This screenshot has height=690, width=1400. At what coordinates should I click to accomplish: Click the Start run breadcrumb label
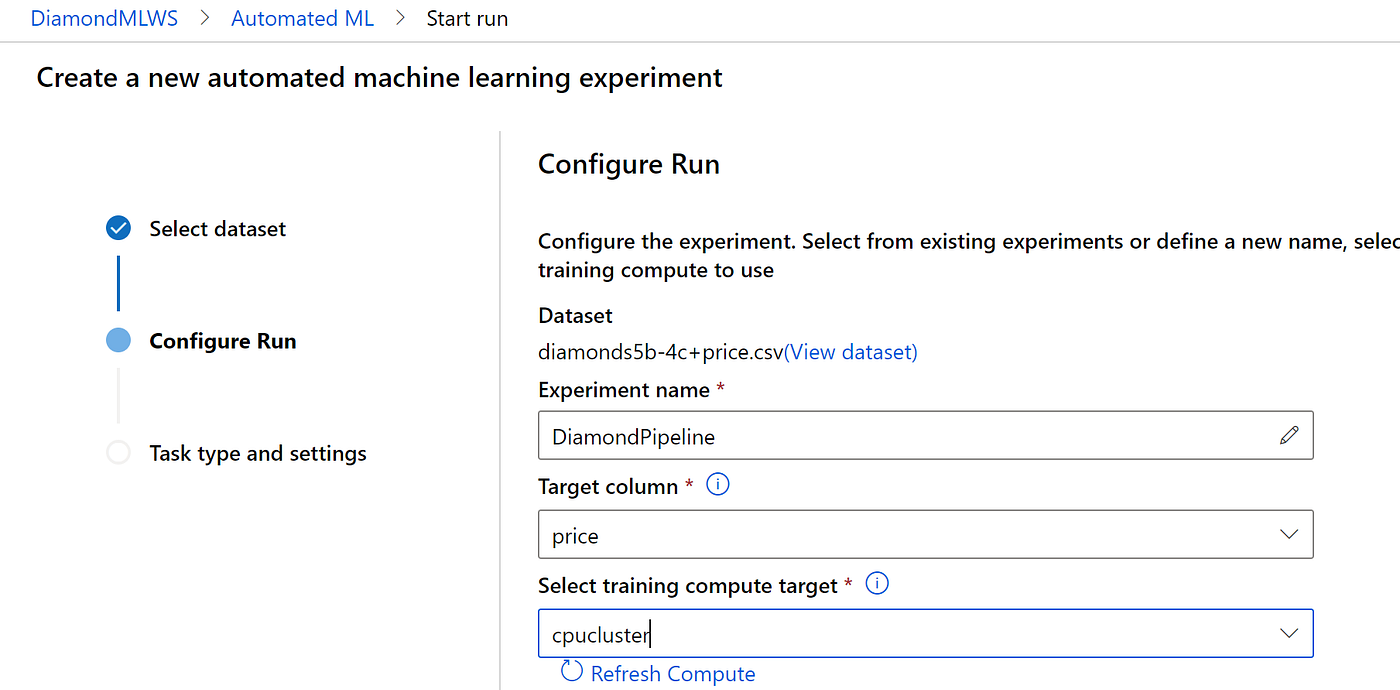(x=467, y=18)
